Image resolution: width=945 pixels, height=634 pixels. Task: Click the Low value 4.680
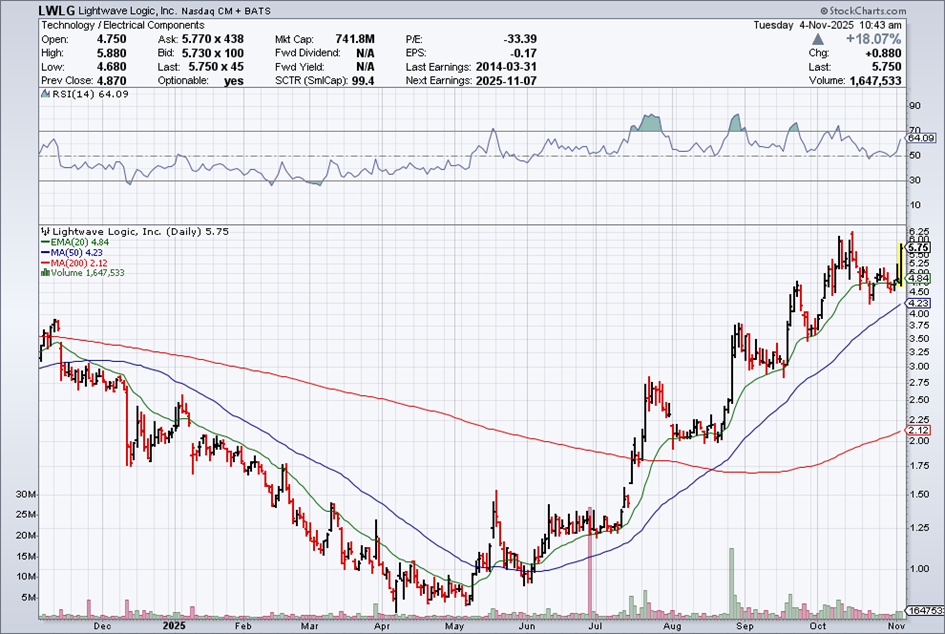pos(111,67)
